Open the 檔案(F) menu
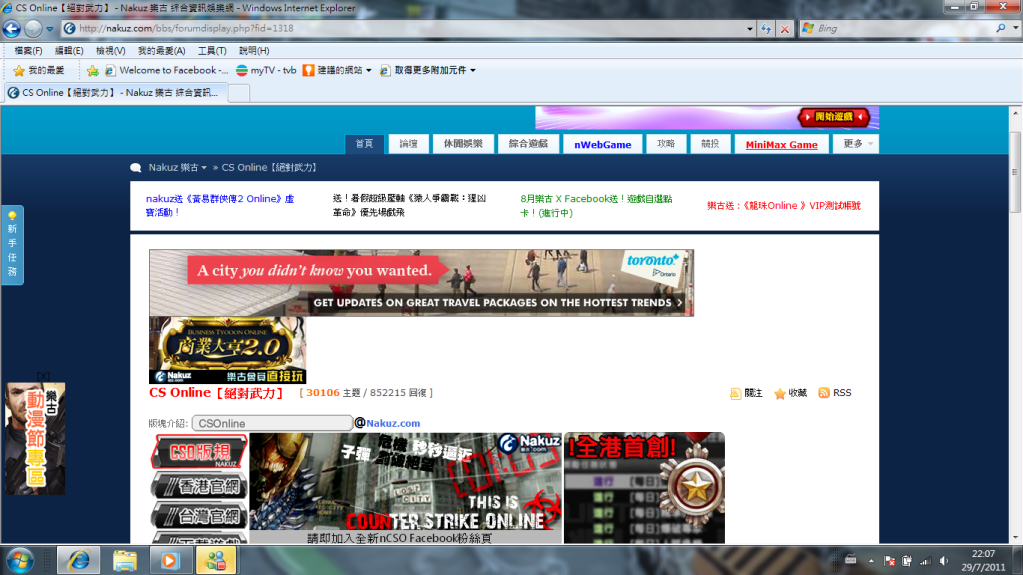This screenshot has height=575, width=1023. (28, 51)
